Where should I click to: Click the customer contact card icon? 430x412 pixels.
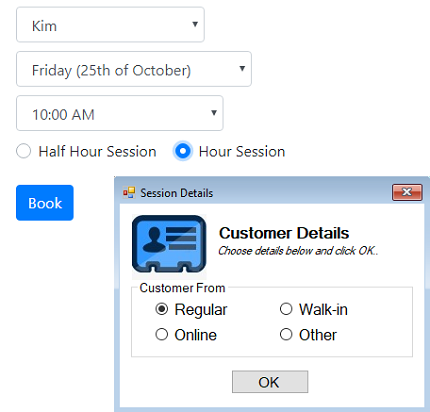tap(169, 244)
